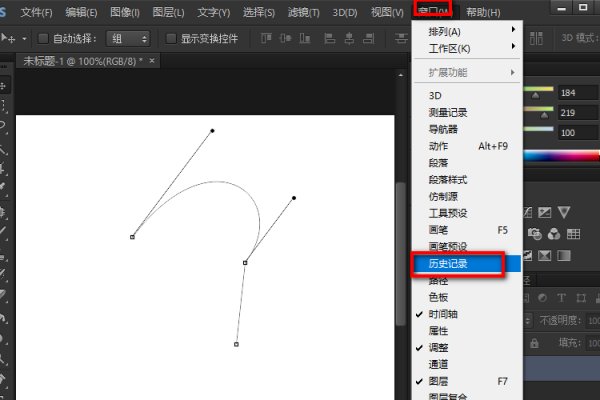600x400 pixels.
Task: Click the color value field showing 100
Action: tap(577, 133)
